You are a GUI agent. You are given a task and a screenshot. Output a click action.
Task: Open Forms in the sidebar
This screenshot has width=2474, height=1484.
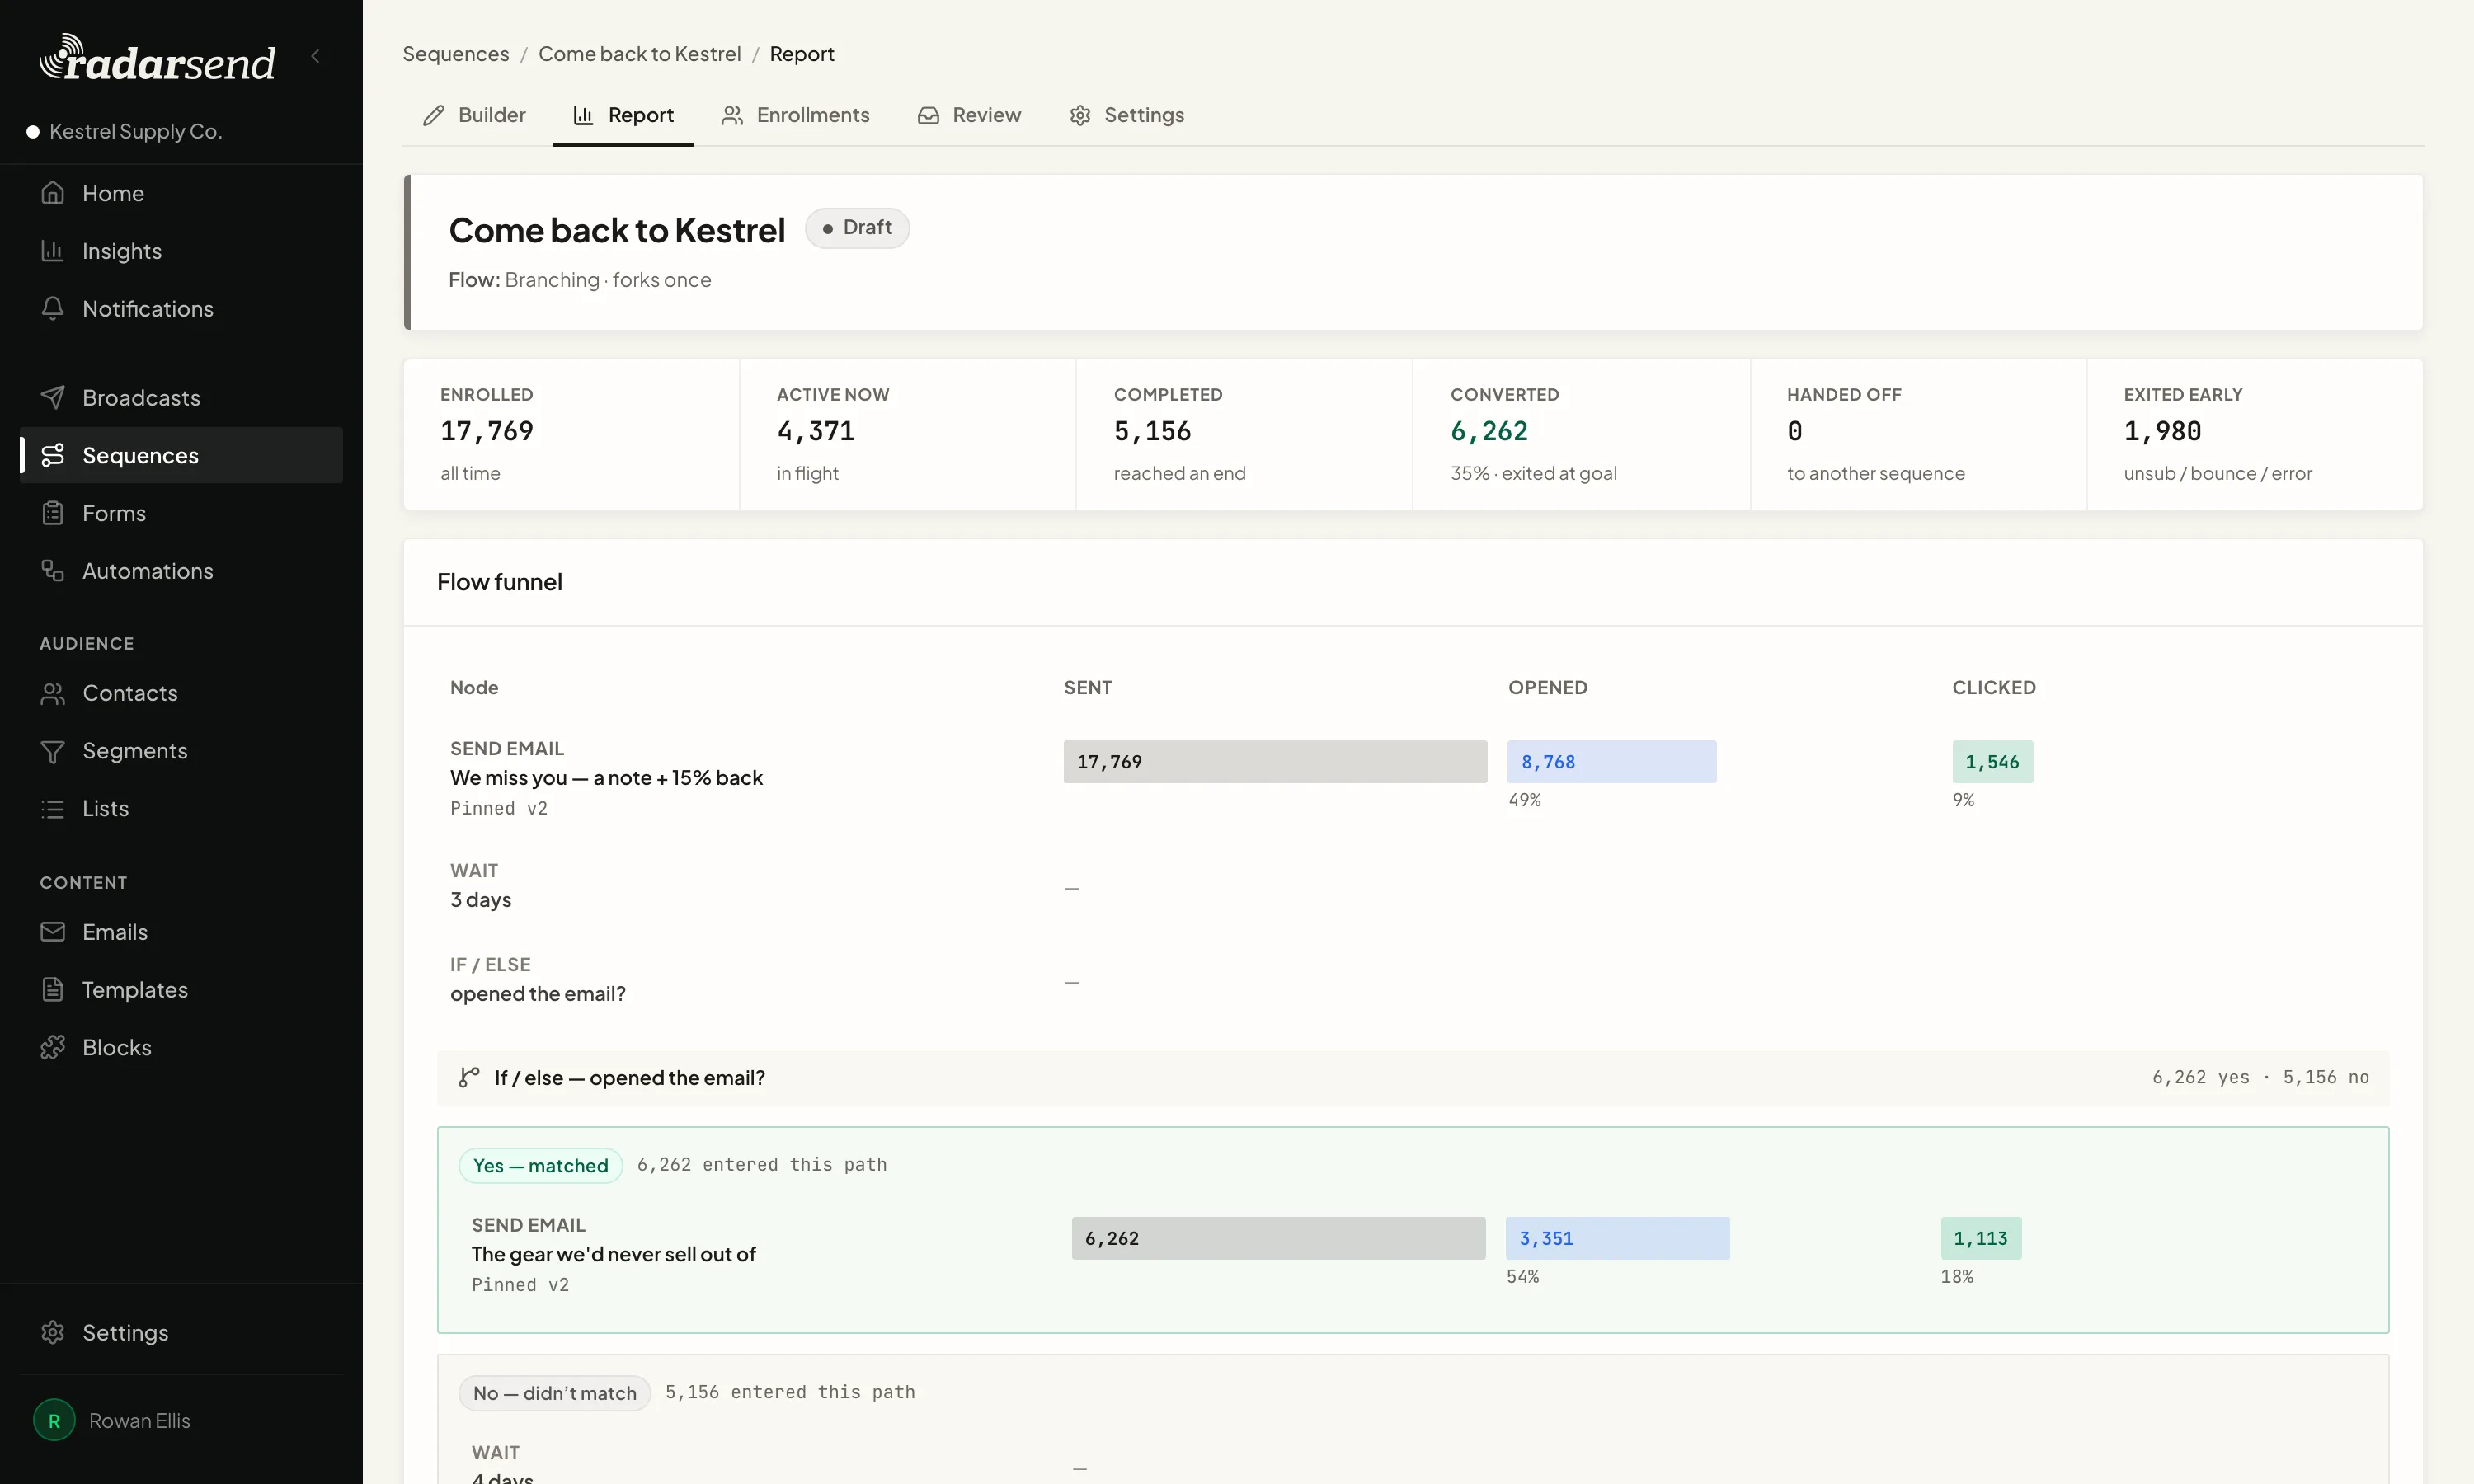(181, 513)
